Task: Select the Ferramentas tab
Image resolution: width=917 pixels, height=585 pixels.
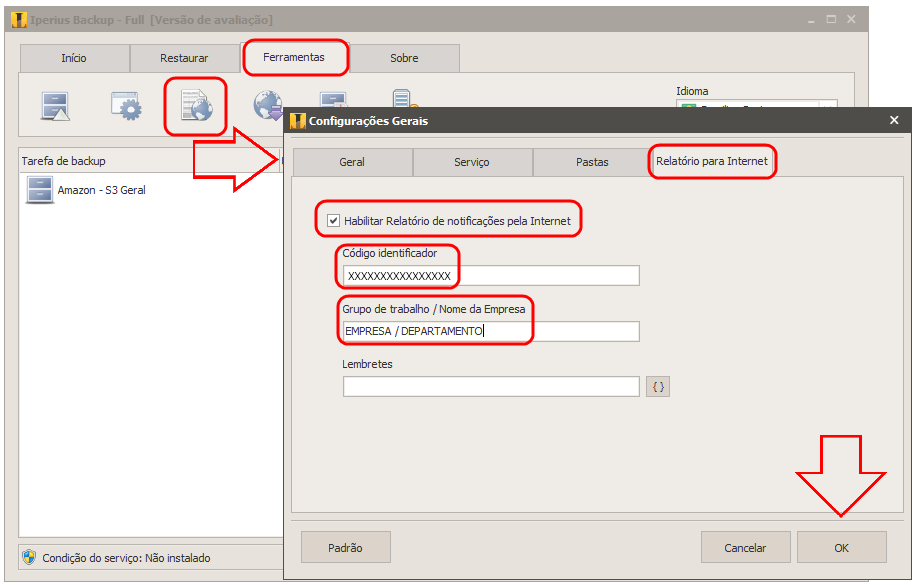Action: (294, 57)
